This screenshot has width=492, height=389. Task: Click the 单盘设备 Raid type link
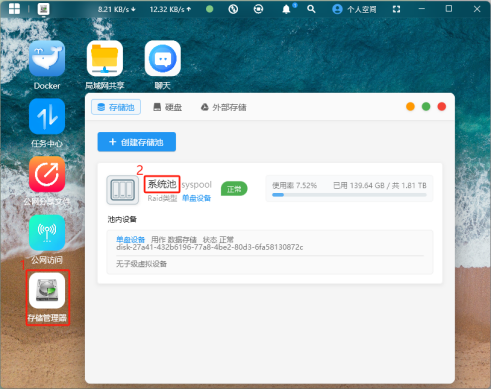[196, 198]
